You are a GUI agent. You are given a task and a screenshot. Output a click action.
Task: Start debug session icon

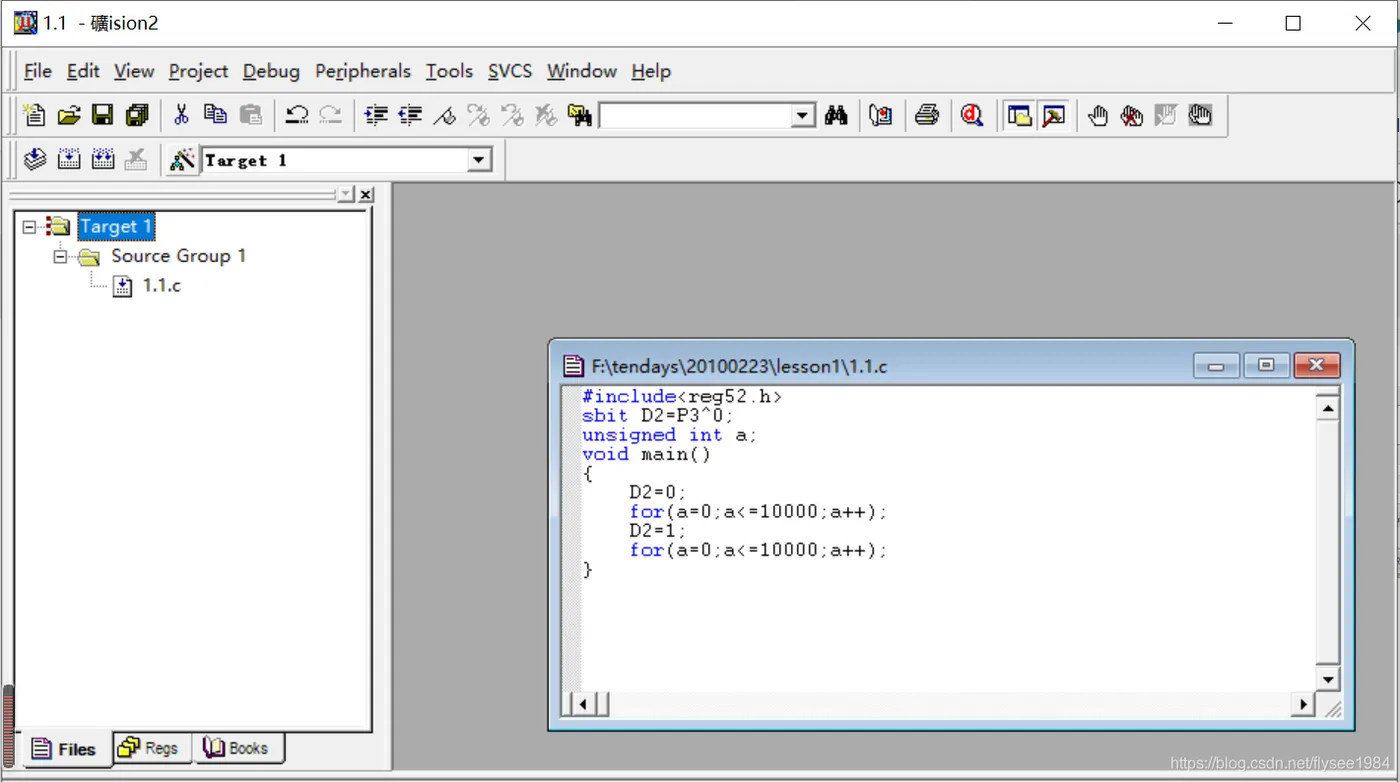click(x=972, y=115)
